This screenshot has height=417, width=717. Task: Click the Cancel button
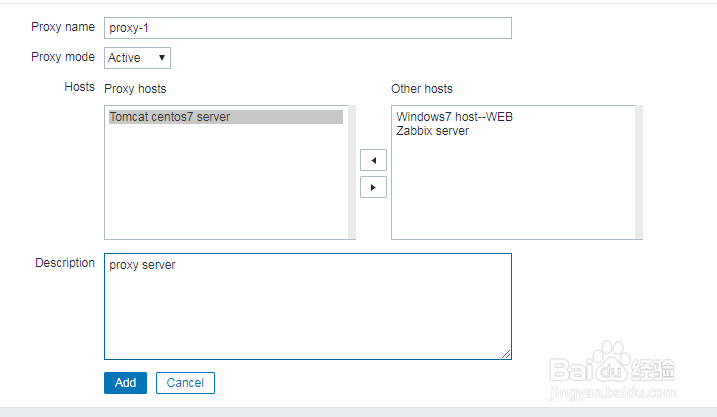coord(185,383)
